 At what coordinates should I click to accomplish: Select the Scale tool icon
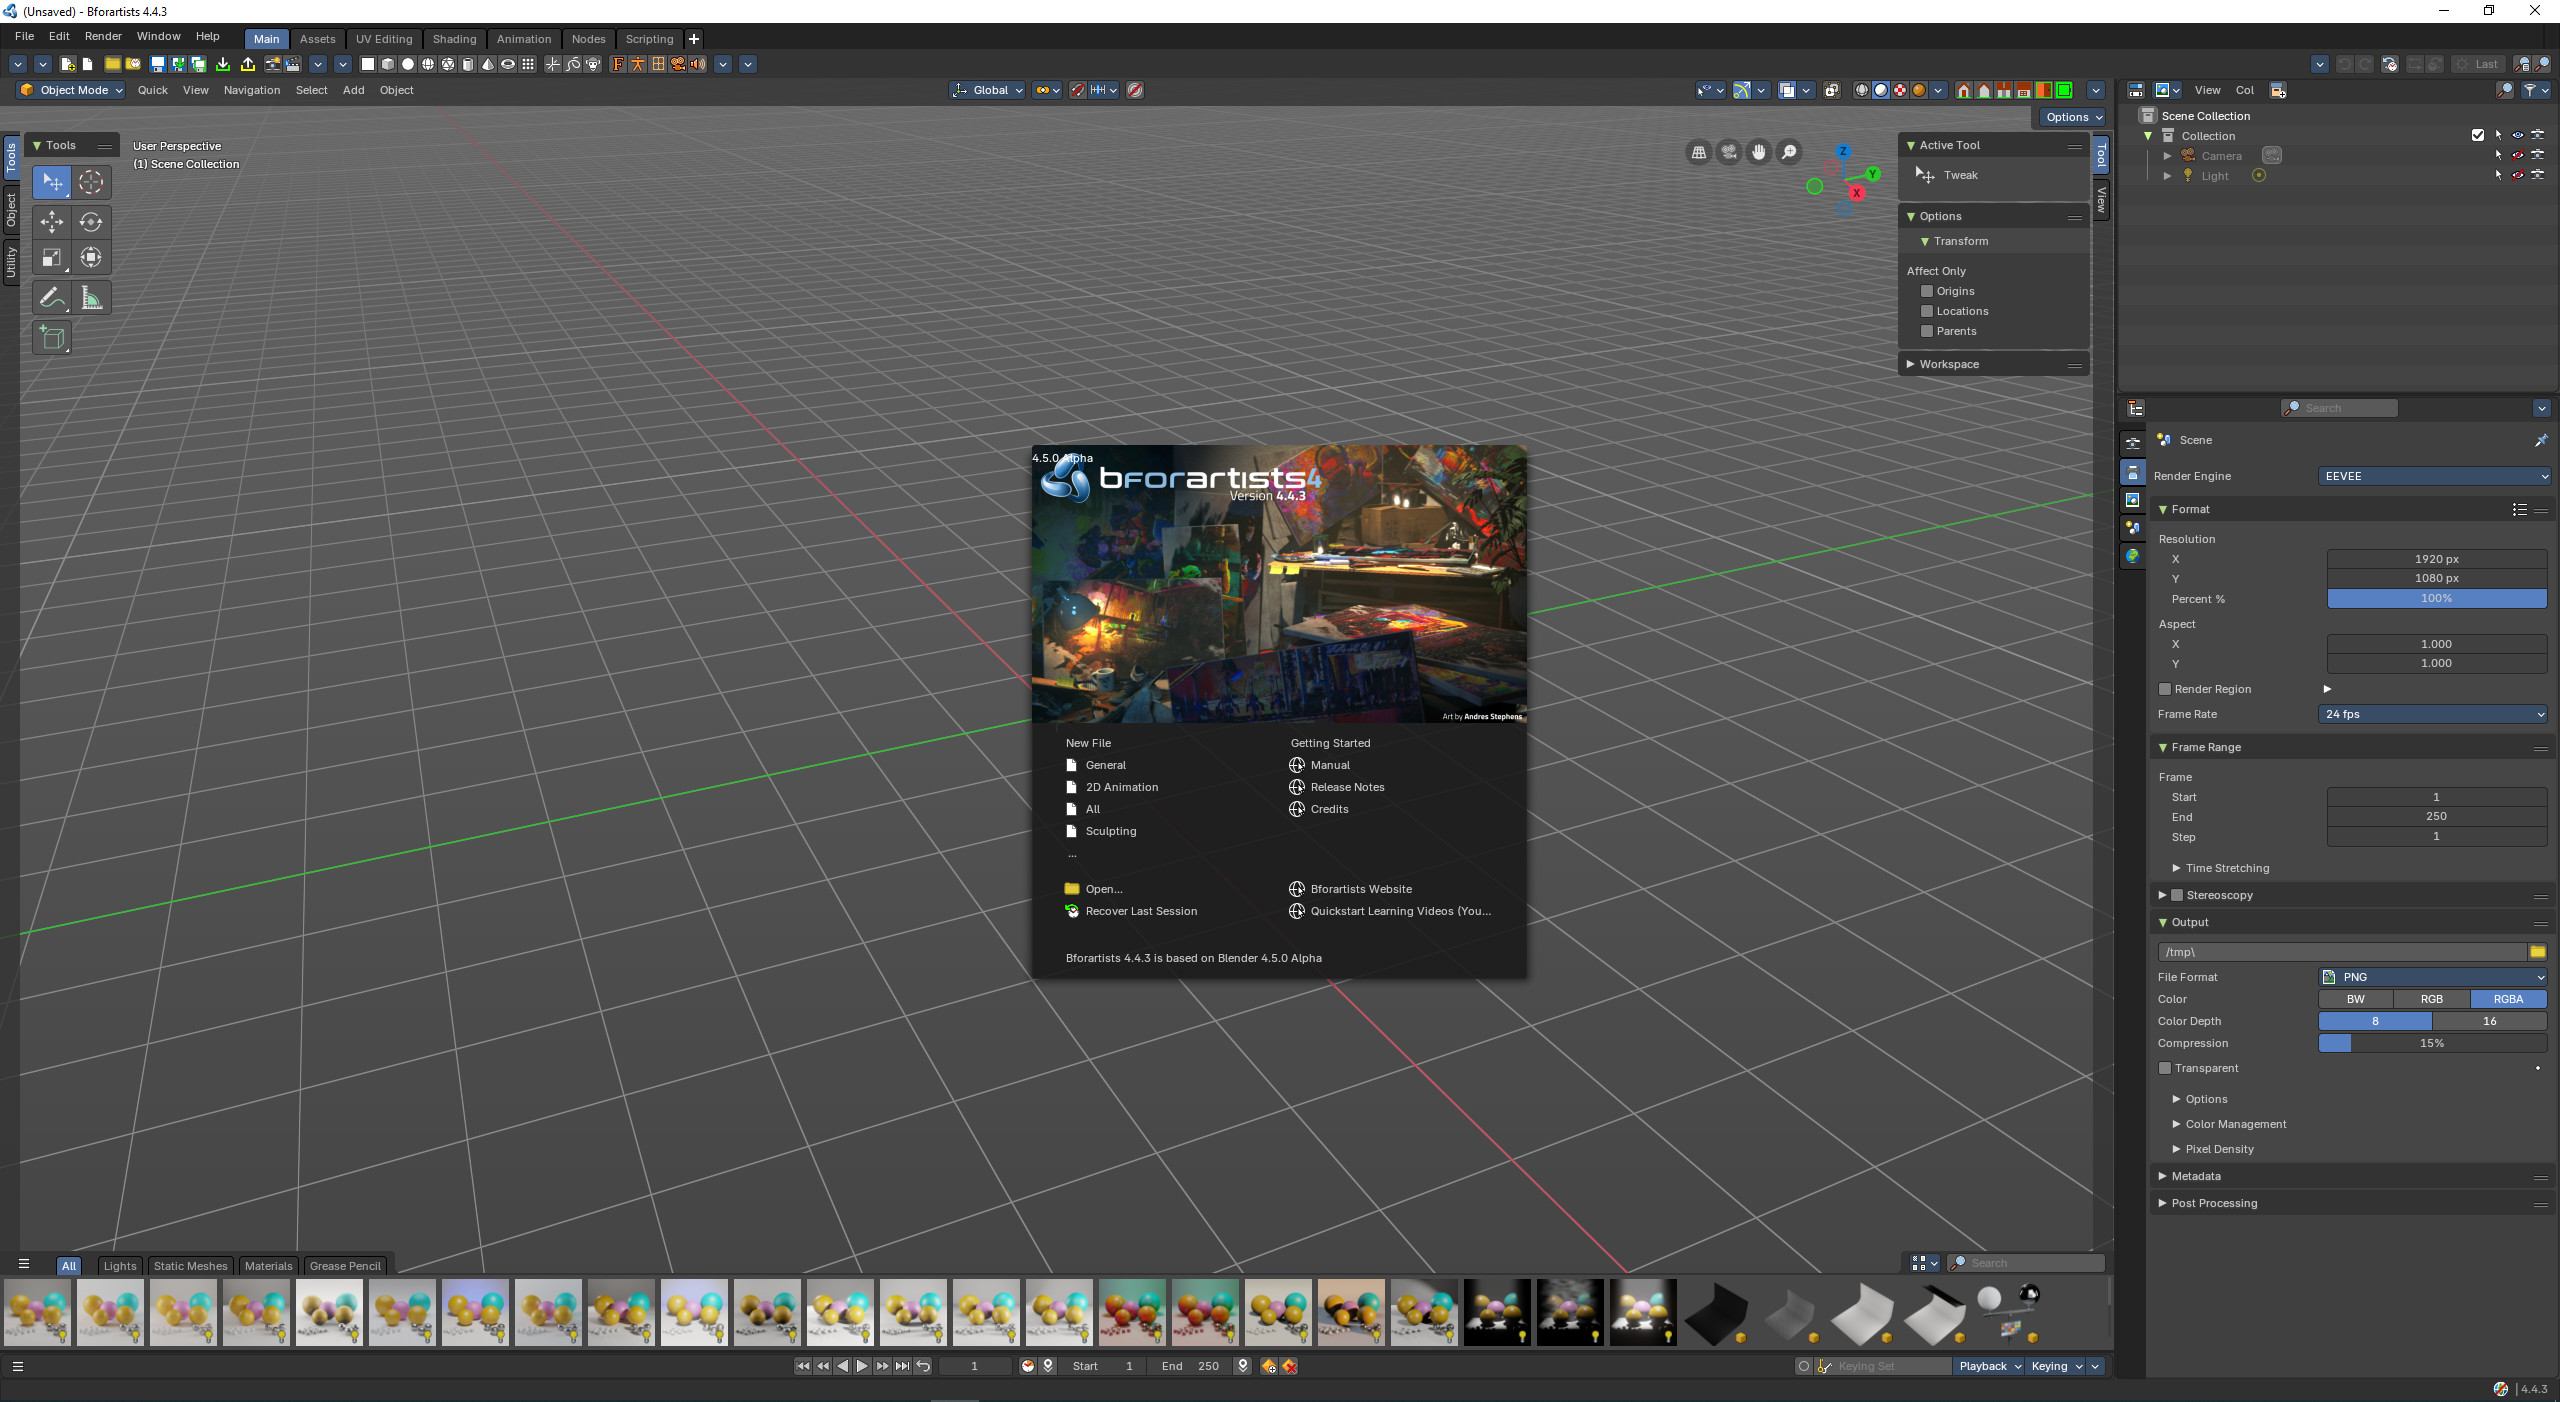tap(52, 258)
